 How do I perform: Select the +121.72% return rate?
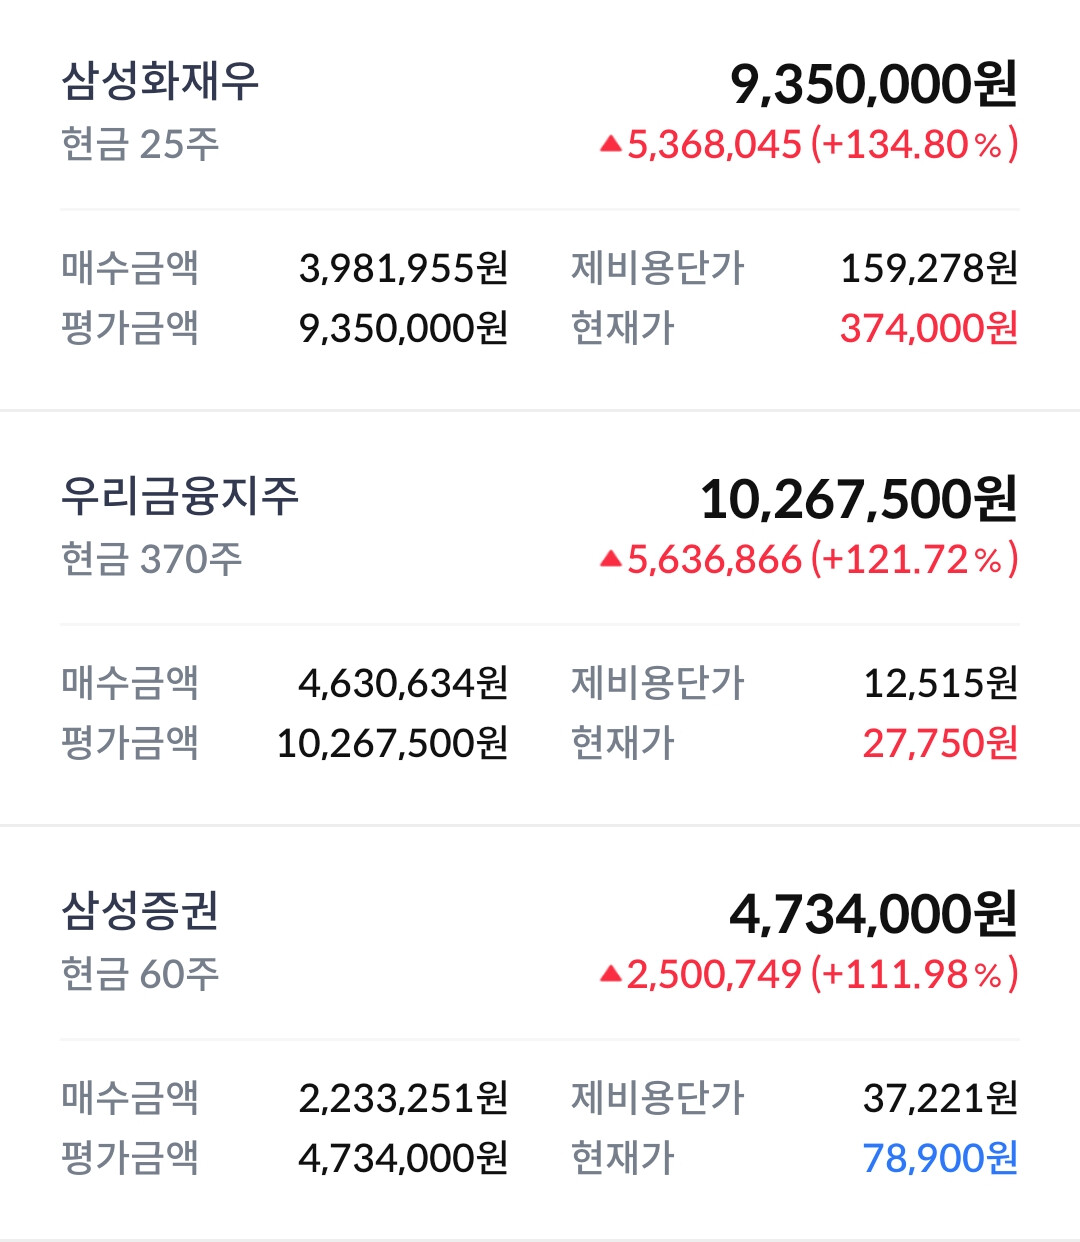(914, 560)
